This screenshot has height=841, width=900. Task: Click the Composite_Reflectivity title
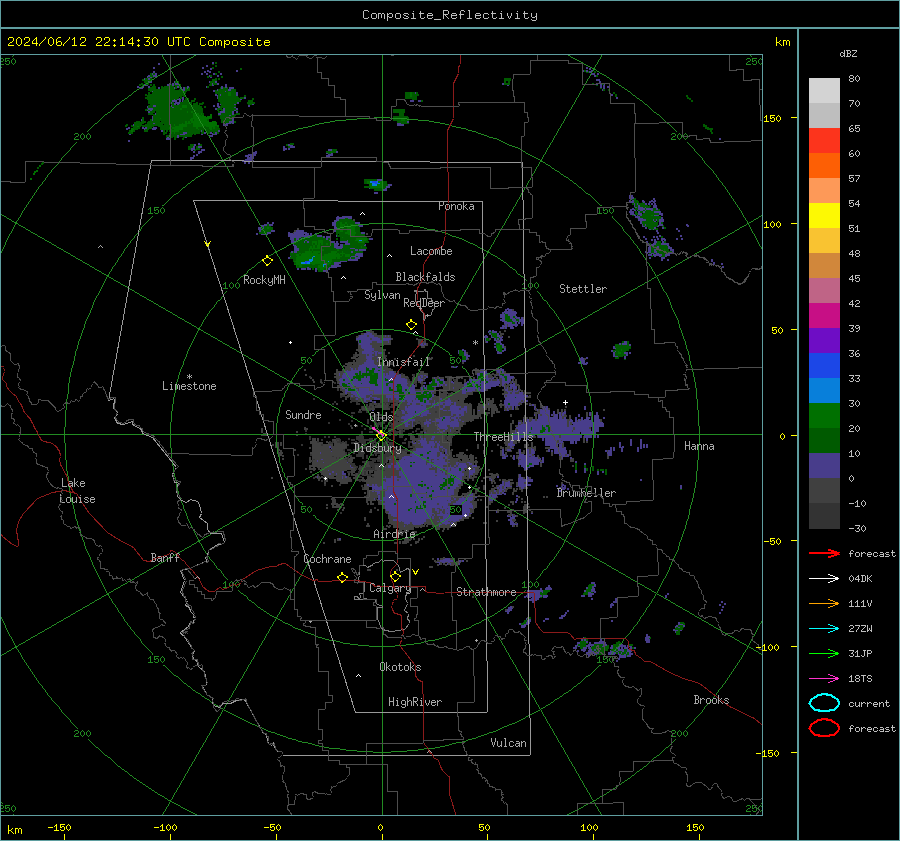click(450, 15)
